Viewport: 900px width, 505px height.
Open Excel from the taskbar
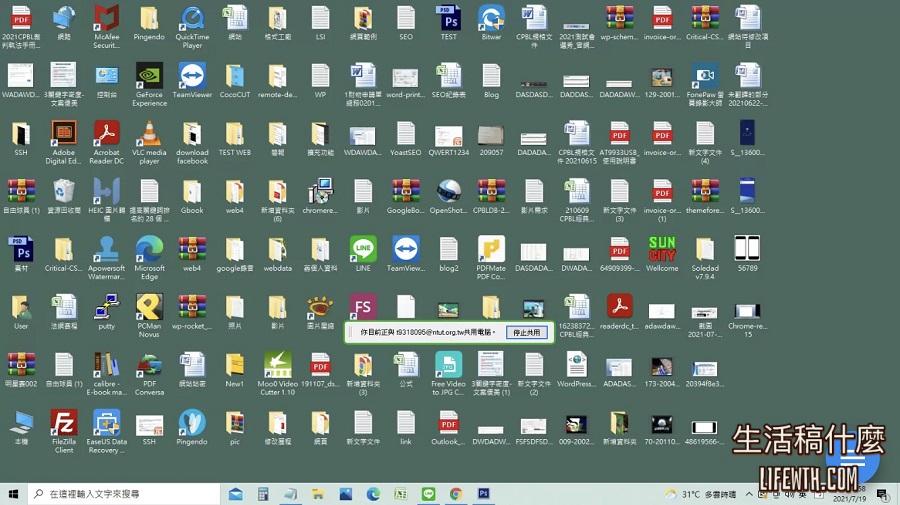(x=401, y=494)
